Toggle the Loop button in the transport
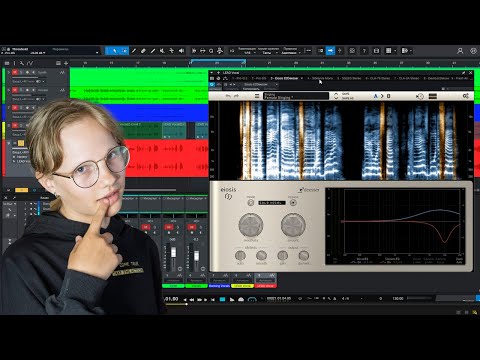 [252, 299]
